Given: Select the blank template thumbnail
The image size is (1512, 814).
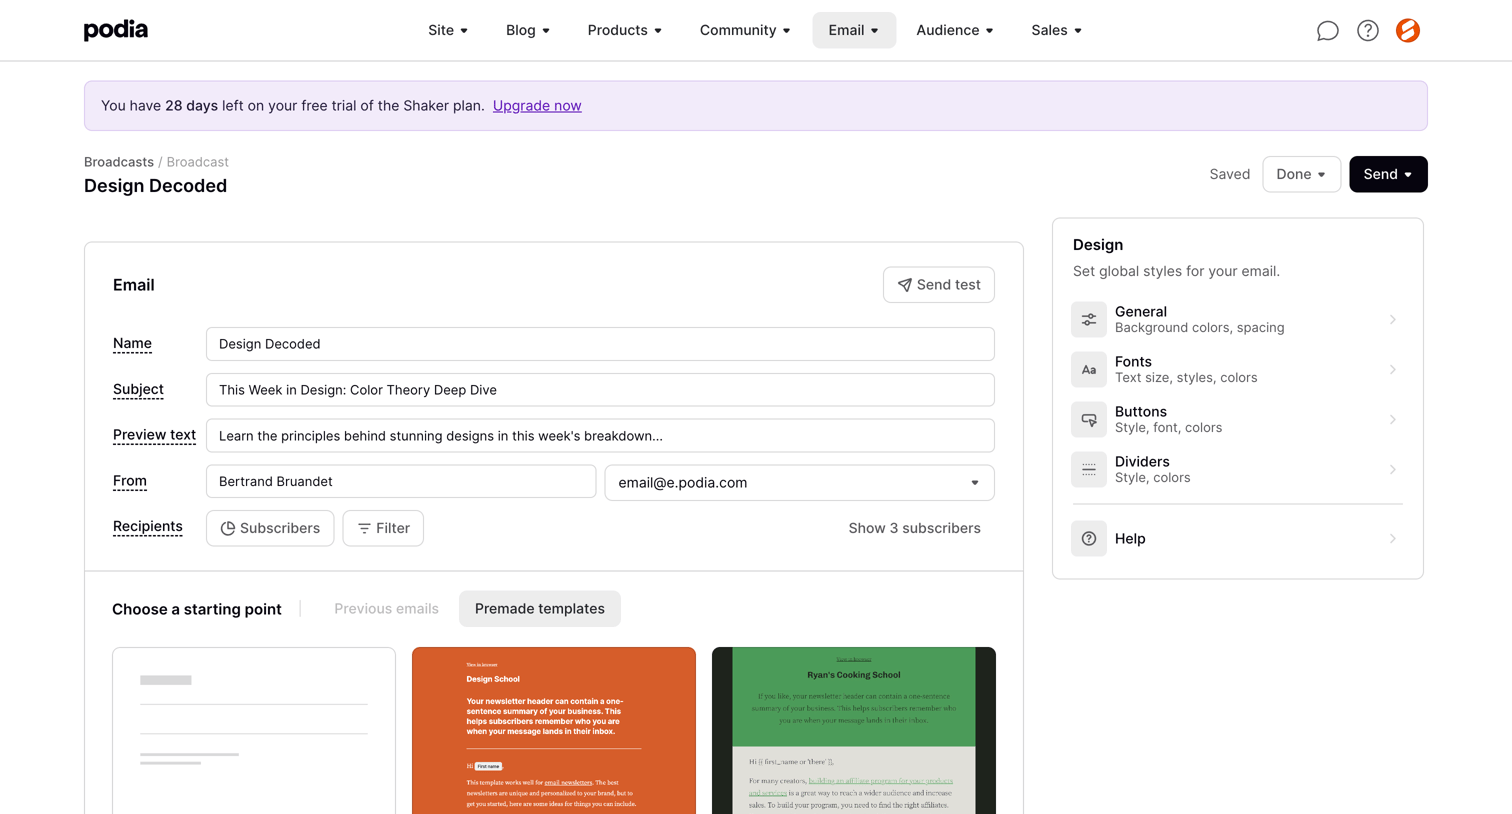Looking at the screenshot, I should pos(254,731).
